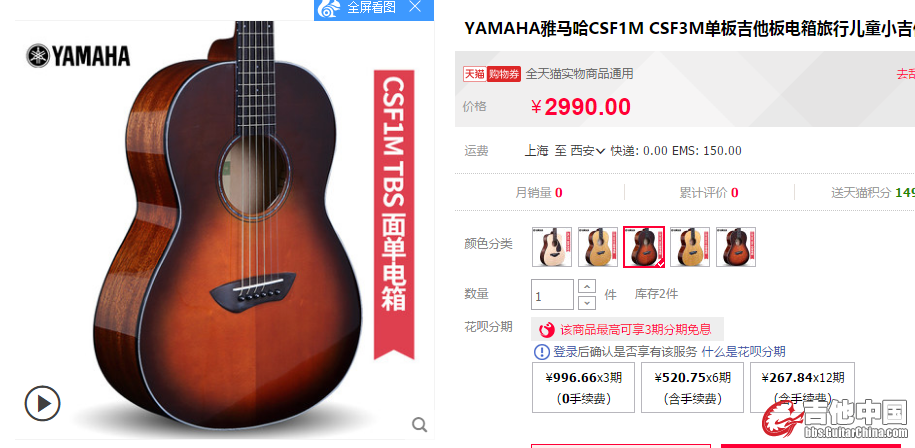
Task: Close the full-screen view banner
Action: (415, 7)
